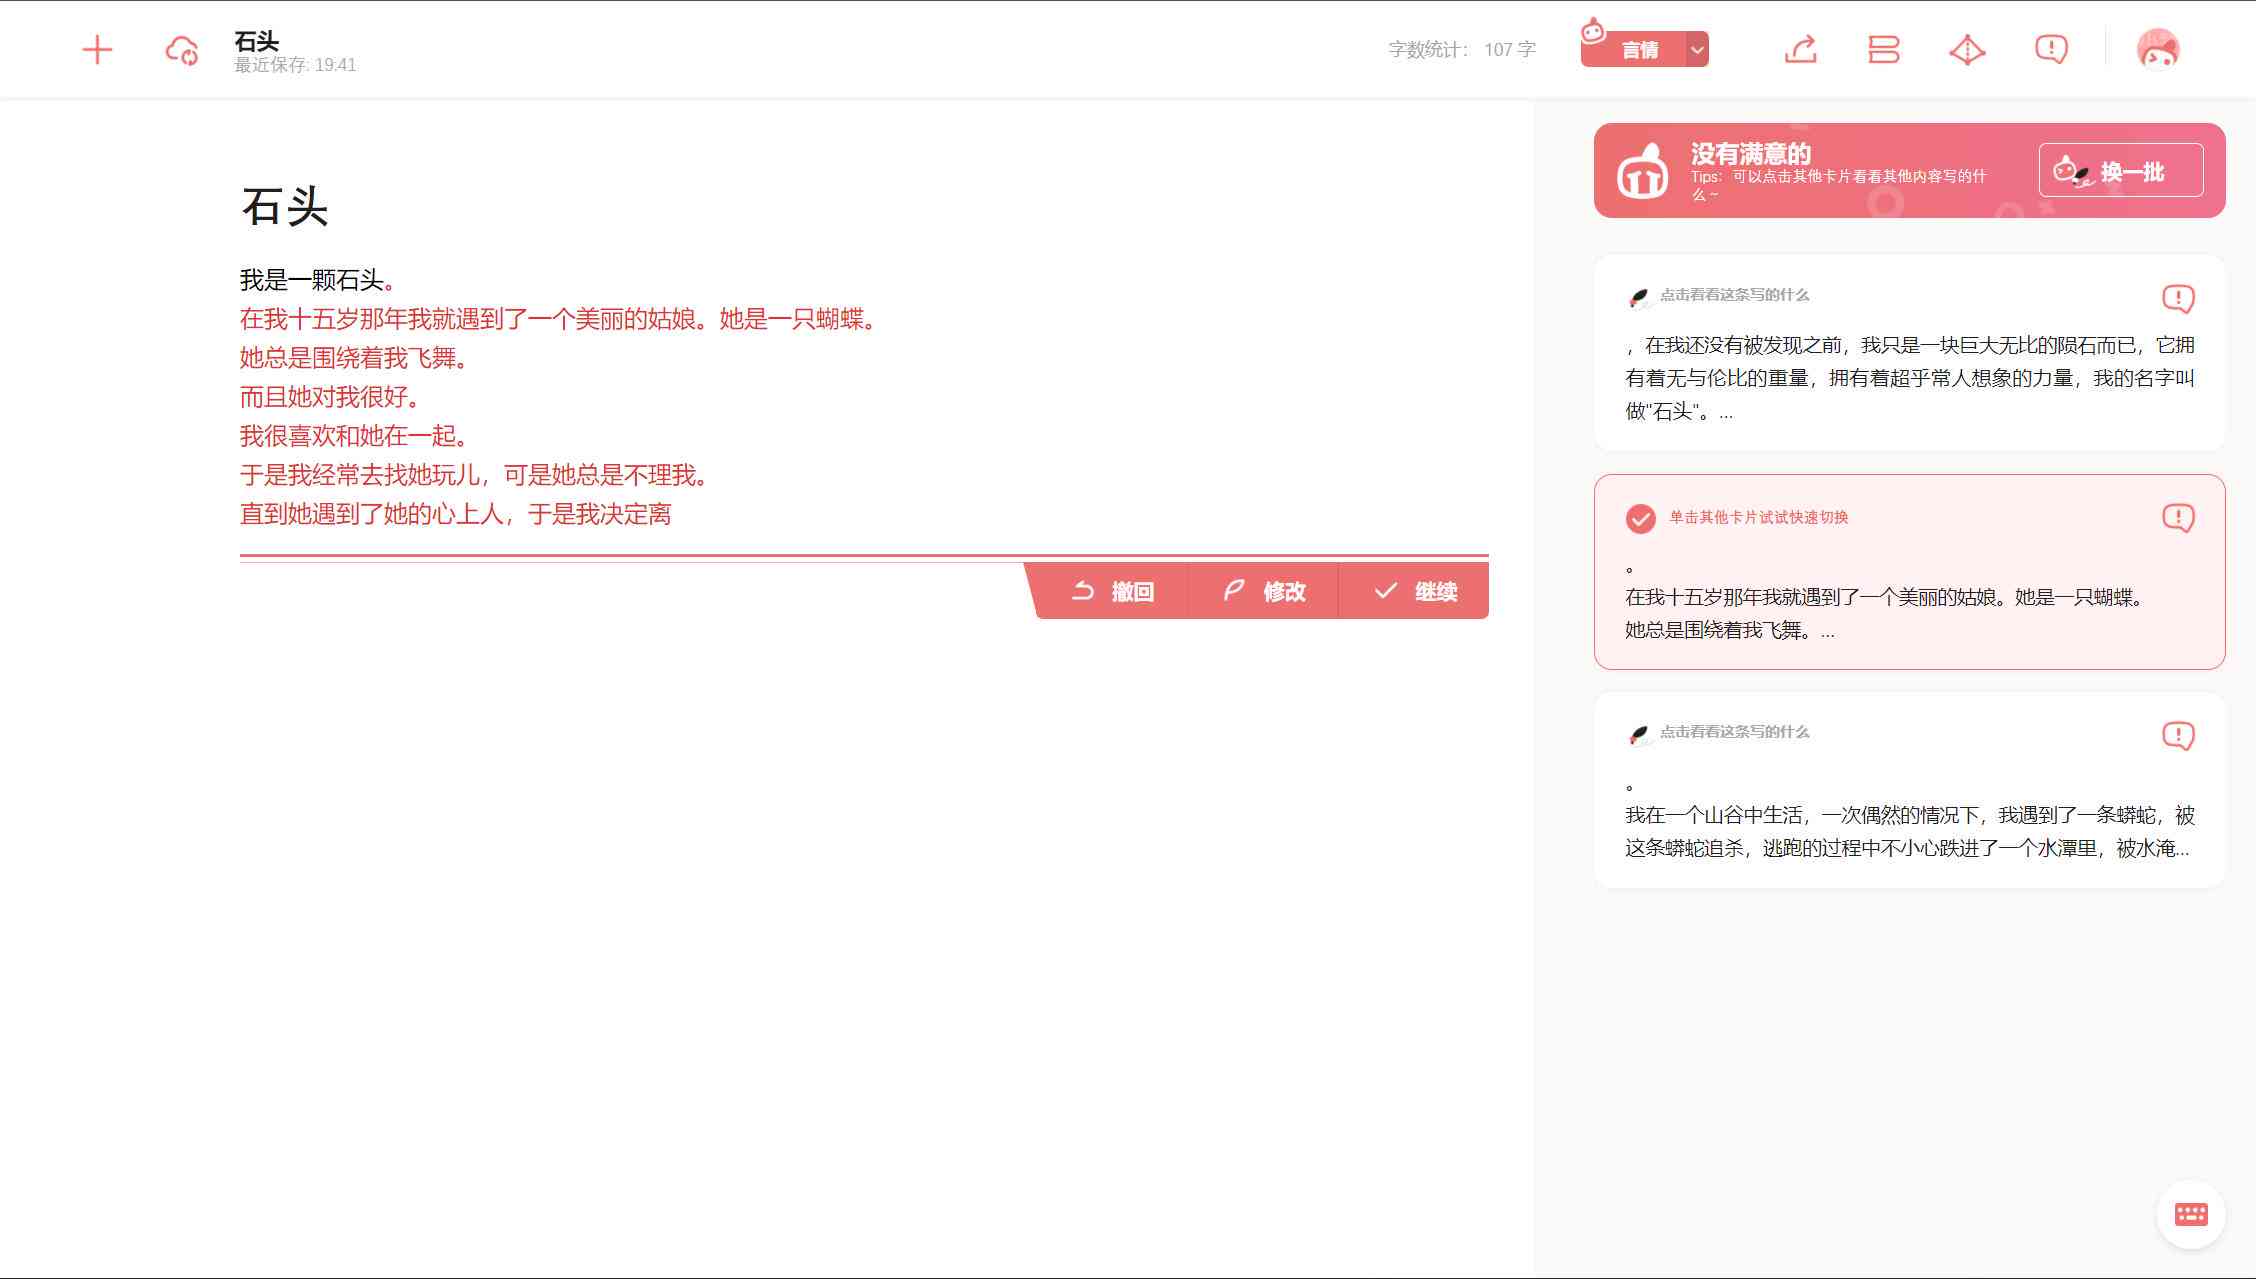The width and height of the screenshot is (2256, 1279).
Task: Report the third suggestion card about 蟒蛇
Action: point(2178,735)
